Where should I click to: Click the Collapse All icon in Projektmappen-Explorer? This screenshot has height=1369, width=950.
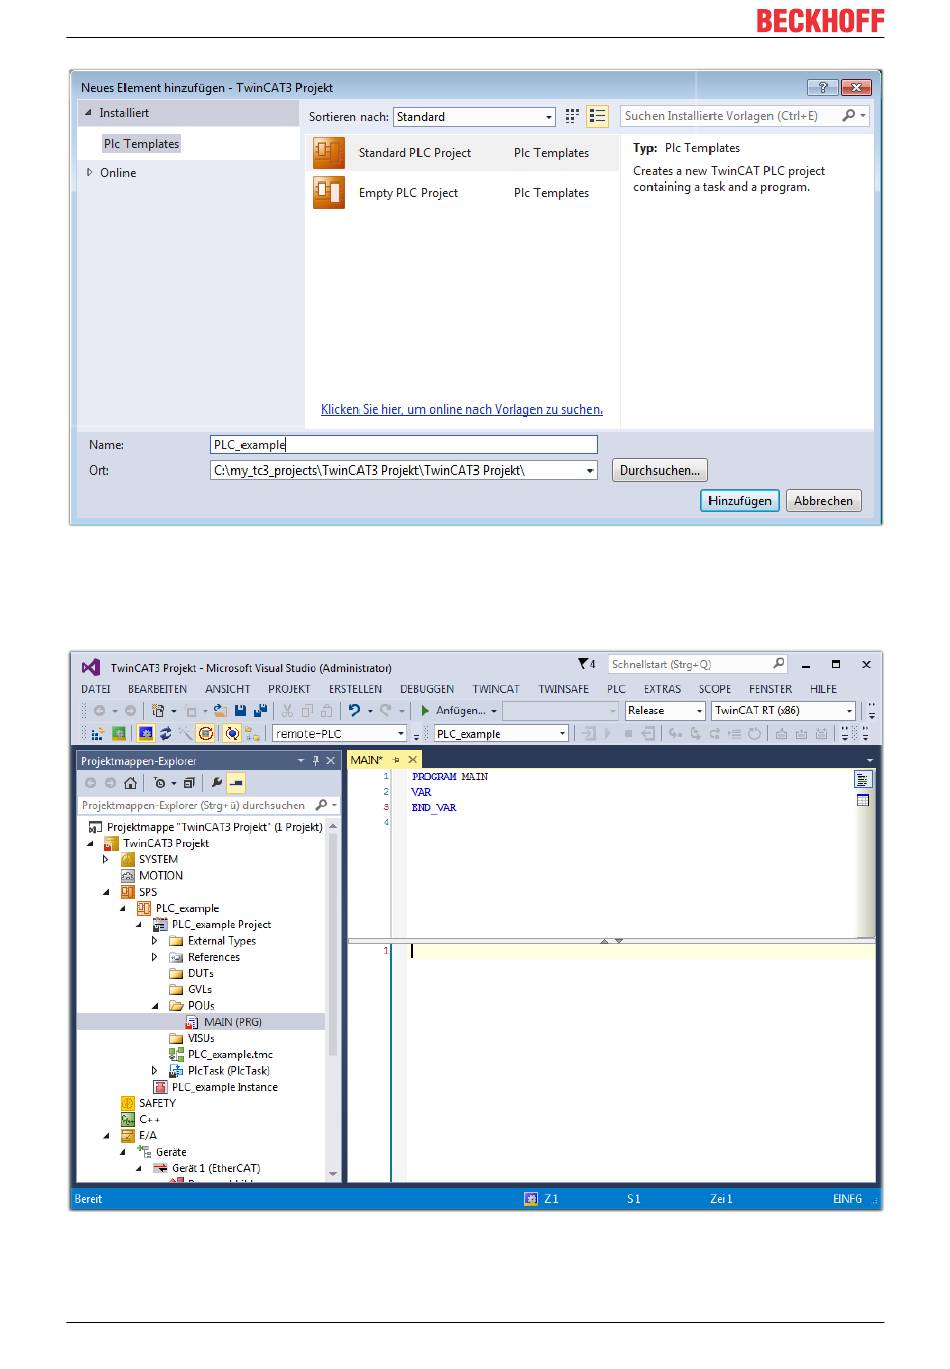tap(189, 783)
